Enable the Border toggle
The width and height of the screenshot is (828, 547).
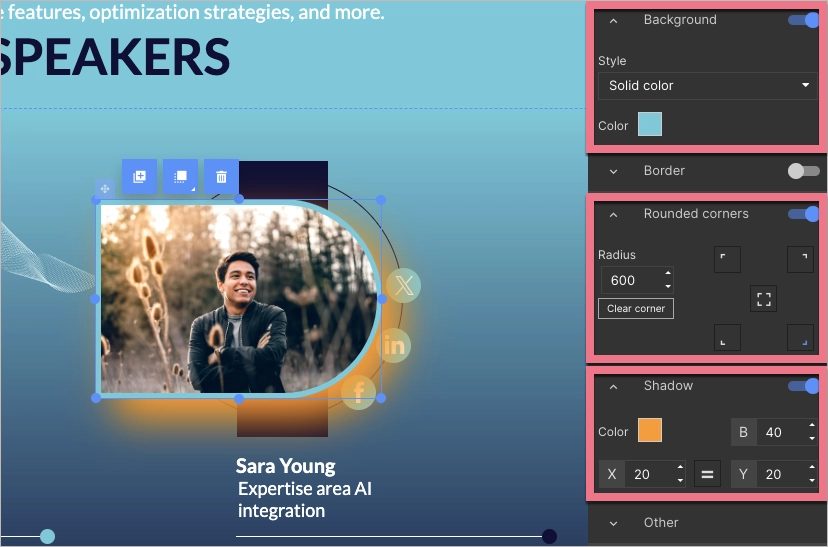tap(803, 171)
